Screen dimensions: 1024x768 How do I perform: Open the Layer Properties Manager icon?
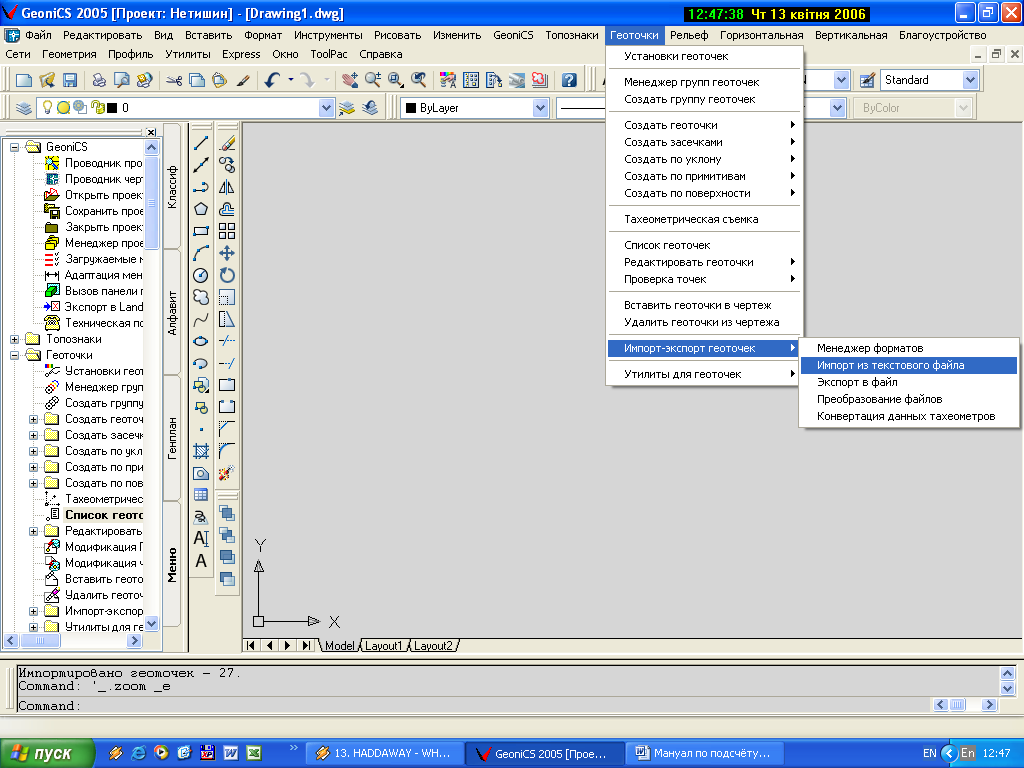click(x=24, y=108)
